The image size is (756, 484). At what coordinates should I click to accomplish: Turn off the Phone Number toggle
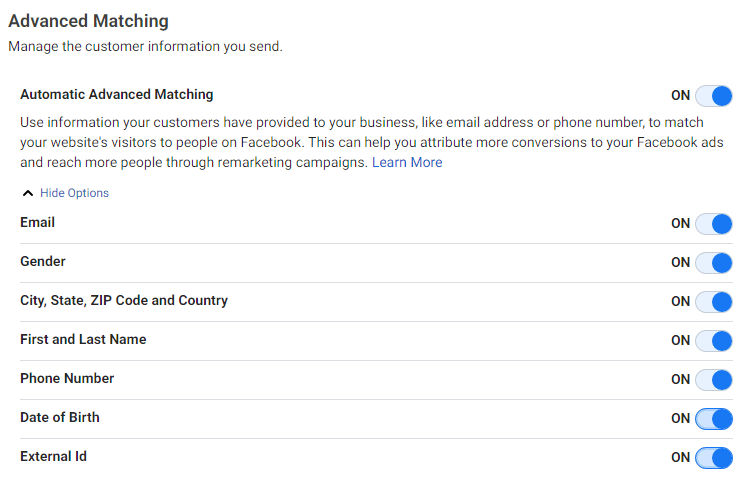point(714,380)
